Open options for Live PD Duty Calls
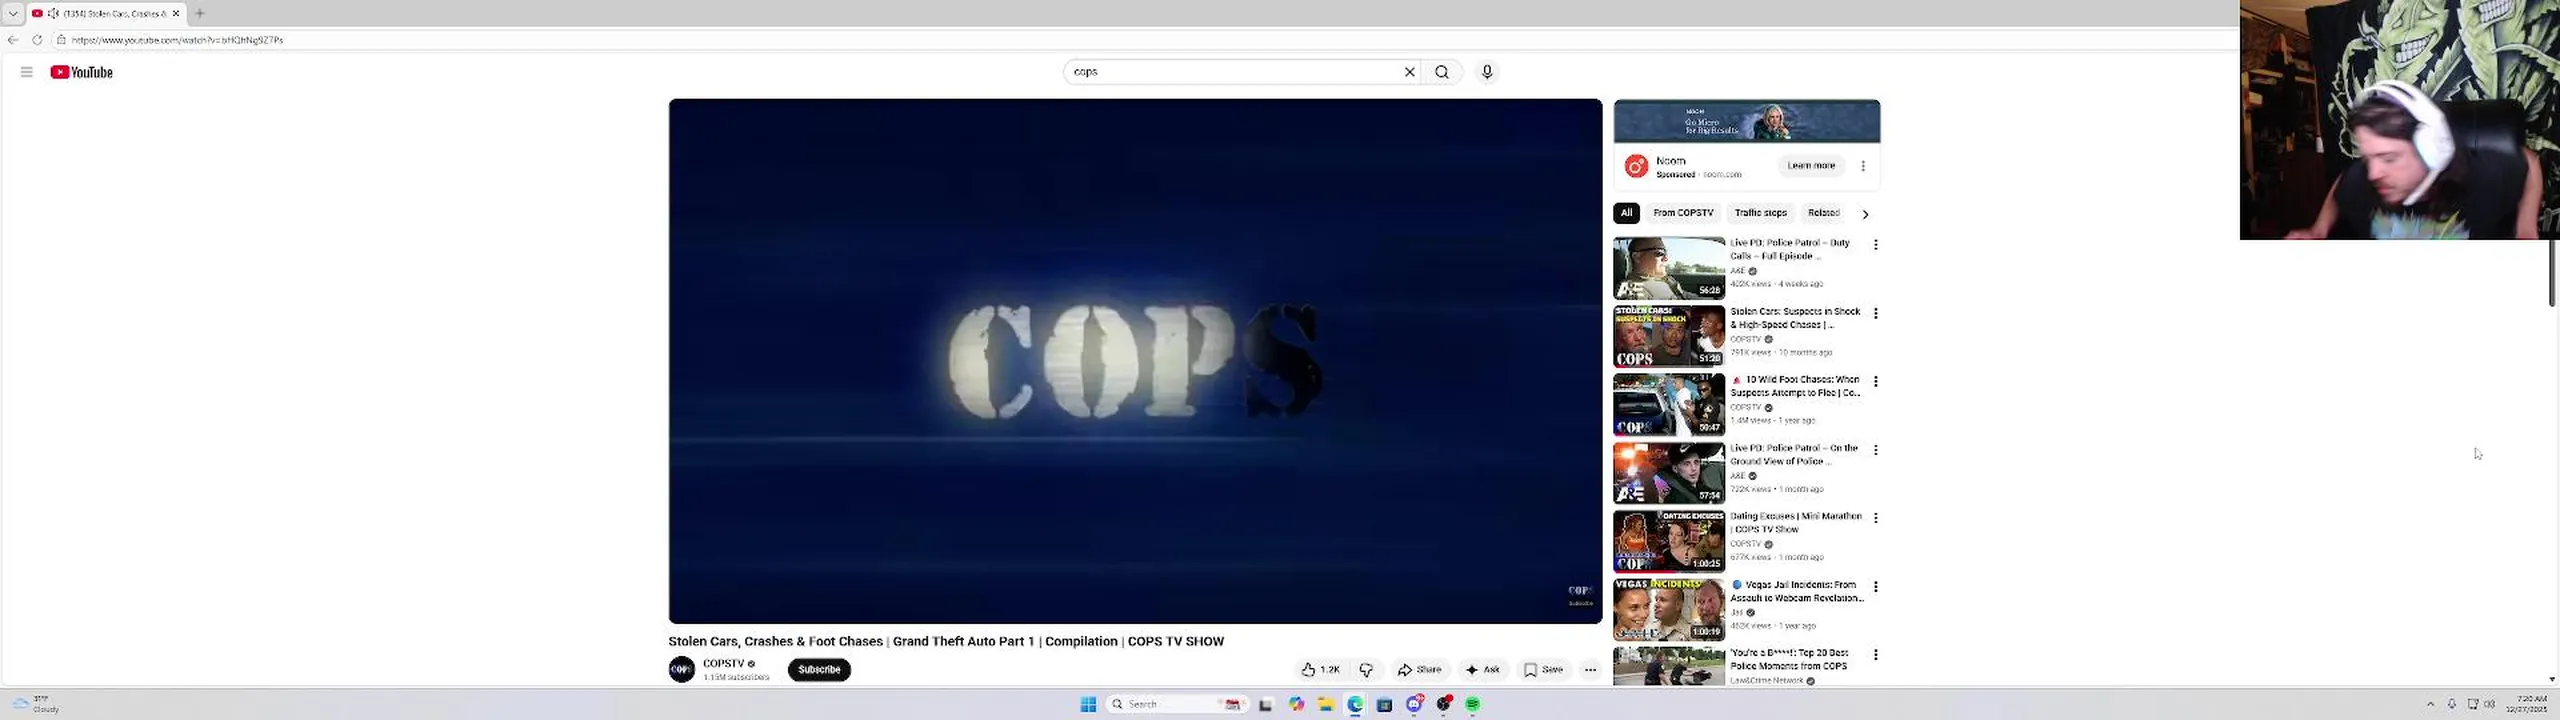Screen dimensions: 2560x720 [x=1876, y=245]
